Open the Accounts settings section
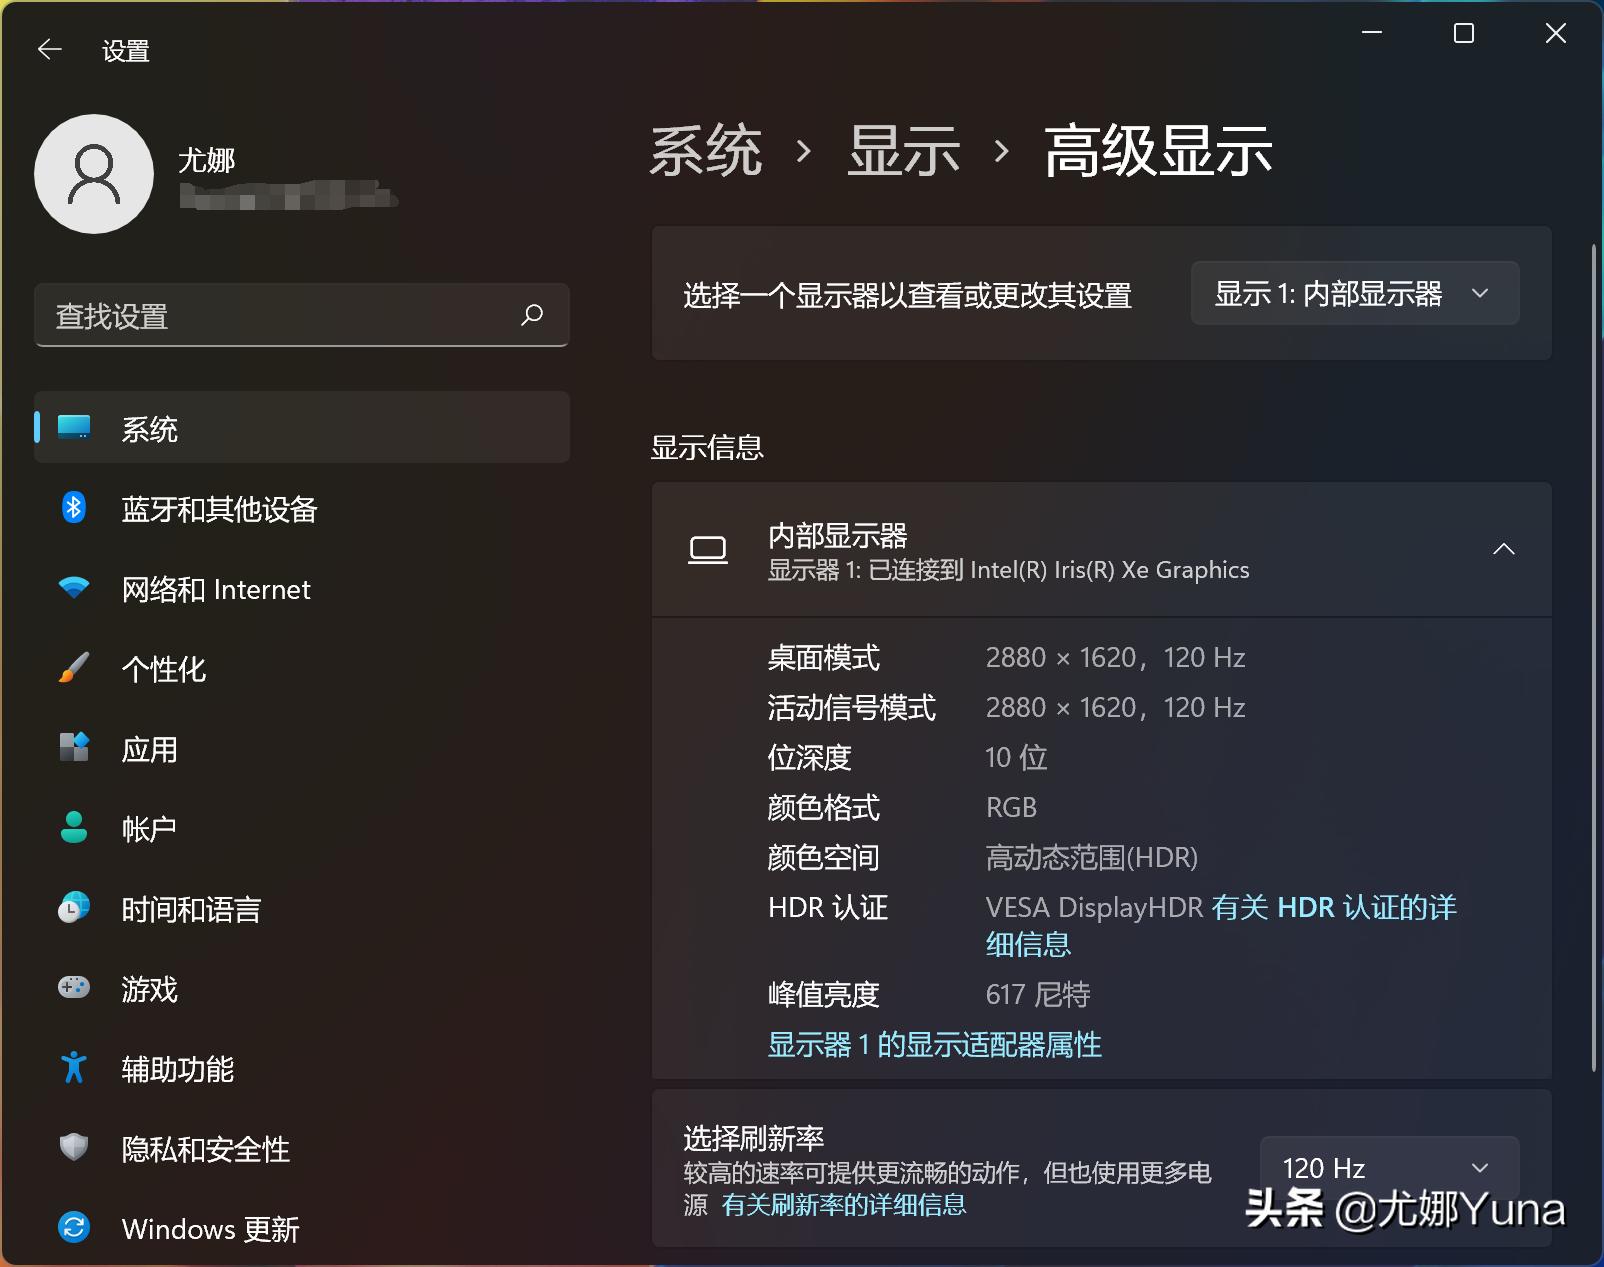This screenshot has height=1267, width=1604. coord(148,828)
